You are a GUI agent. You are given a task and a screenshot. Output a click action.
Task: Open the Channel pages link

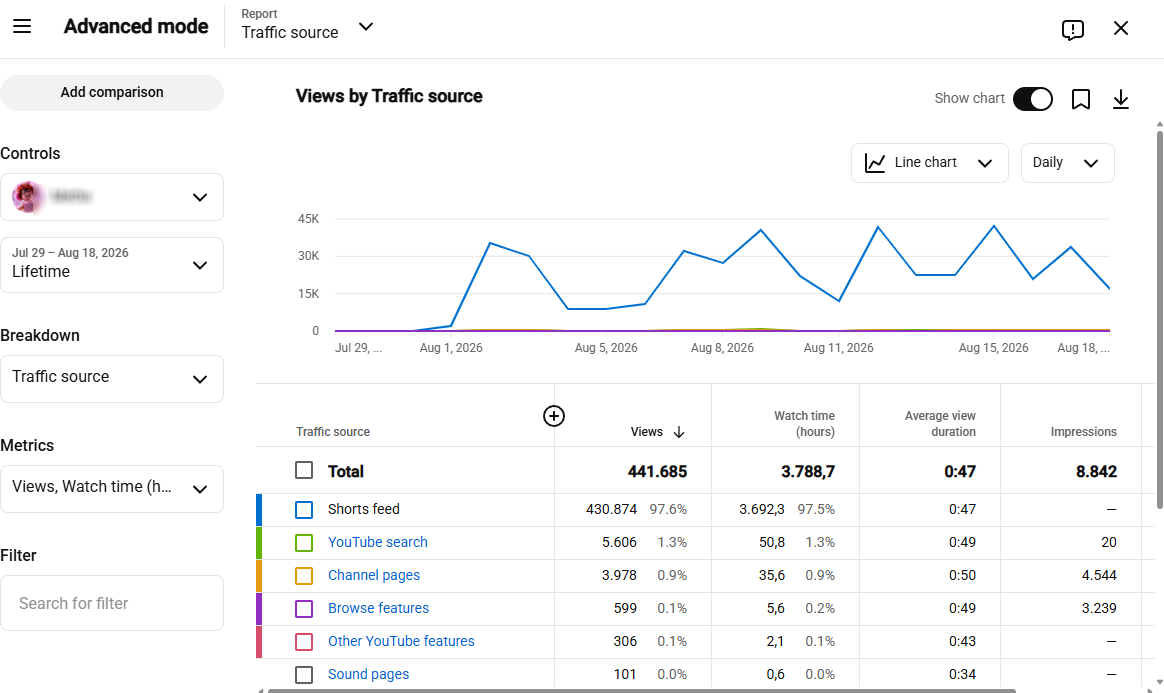(x=374, y=575)
